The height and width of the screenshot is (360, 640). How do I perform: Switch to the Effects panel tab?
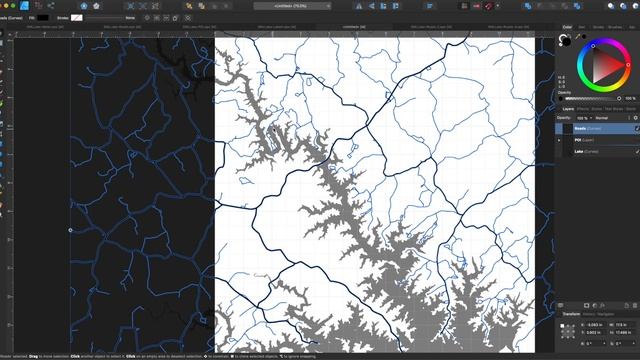click(583, 109)
